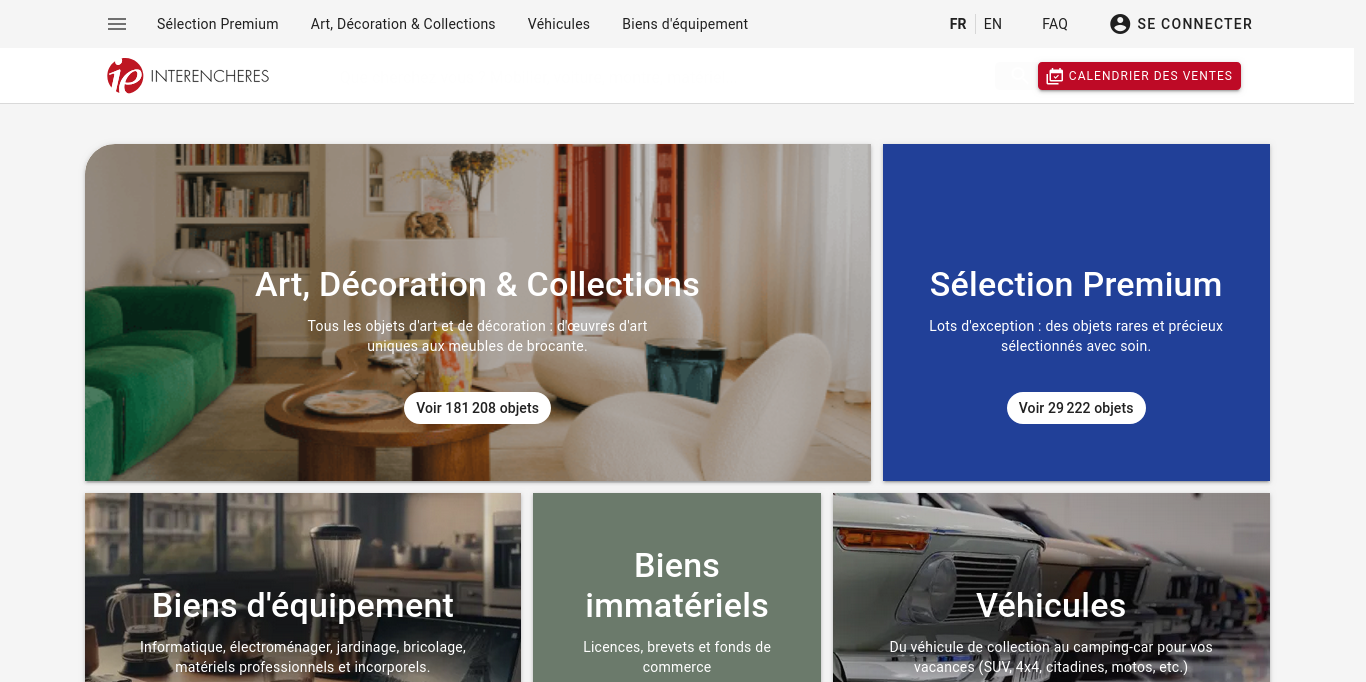Open Sélection Premium in top menu

[218, 24]
